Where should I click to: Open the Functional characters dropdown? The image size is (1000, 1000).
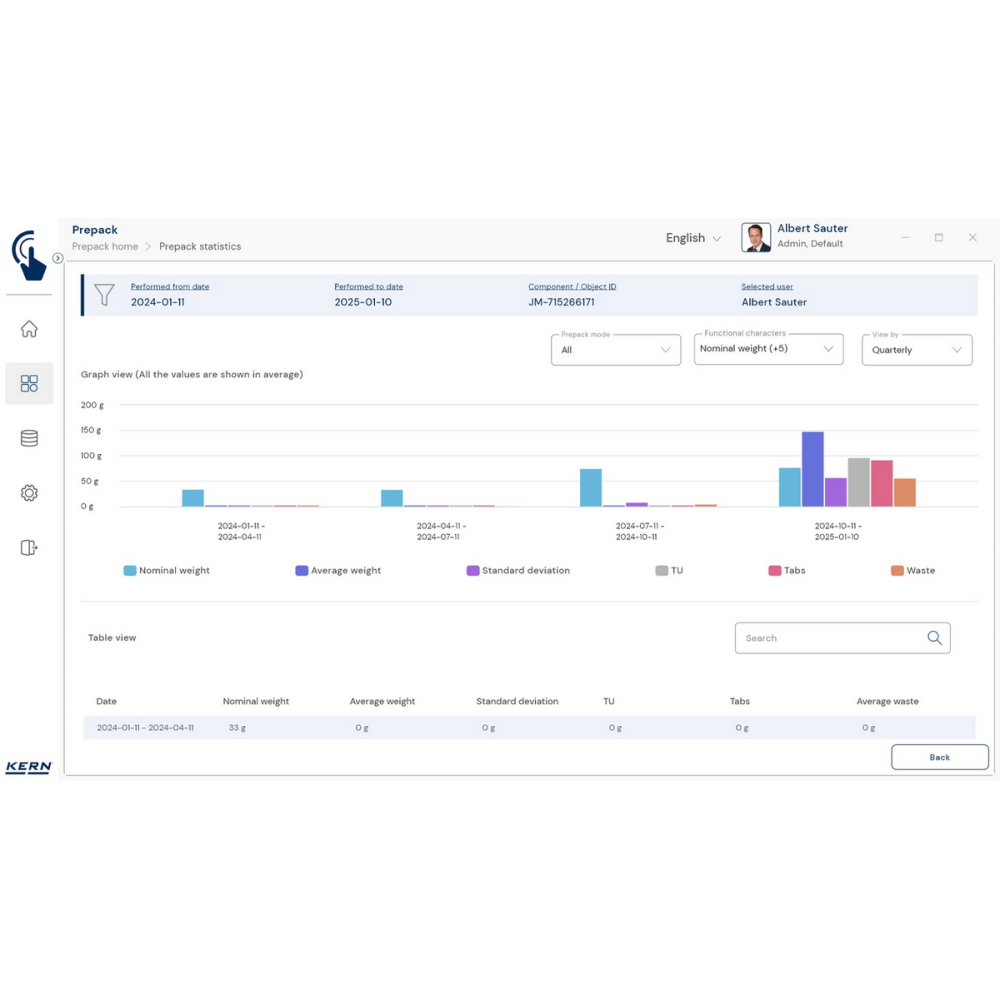coord(767,349)
